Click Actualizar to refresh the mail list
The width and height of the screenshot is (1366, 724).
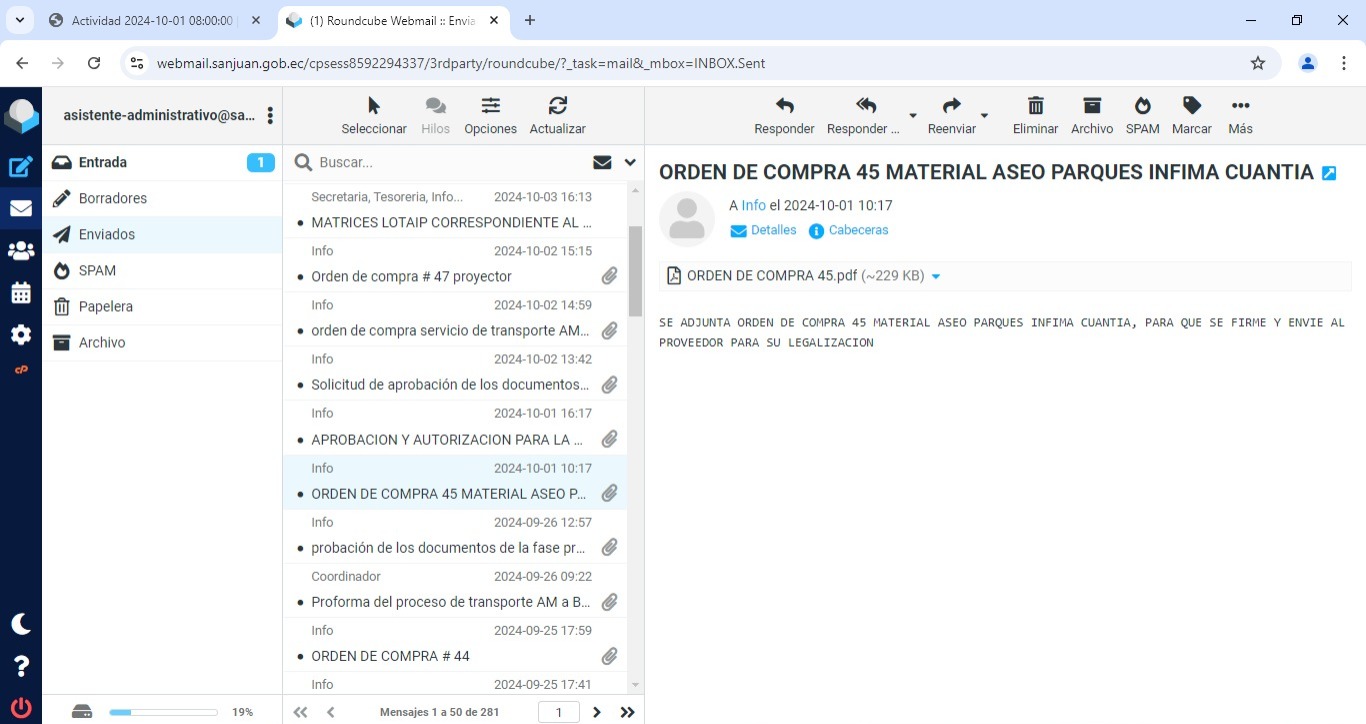[x=557, y=106]
